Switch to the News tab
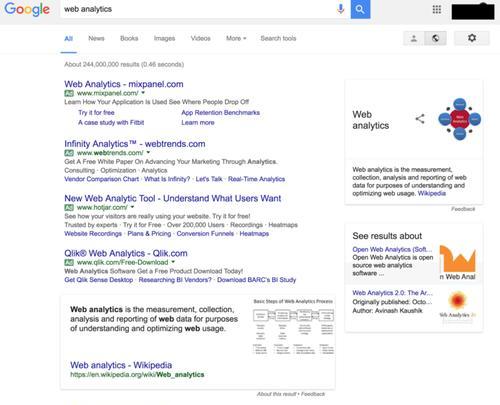This screenshot has width=500, height=405. click(96, 38)
